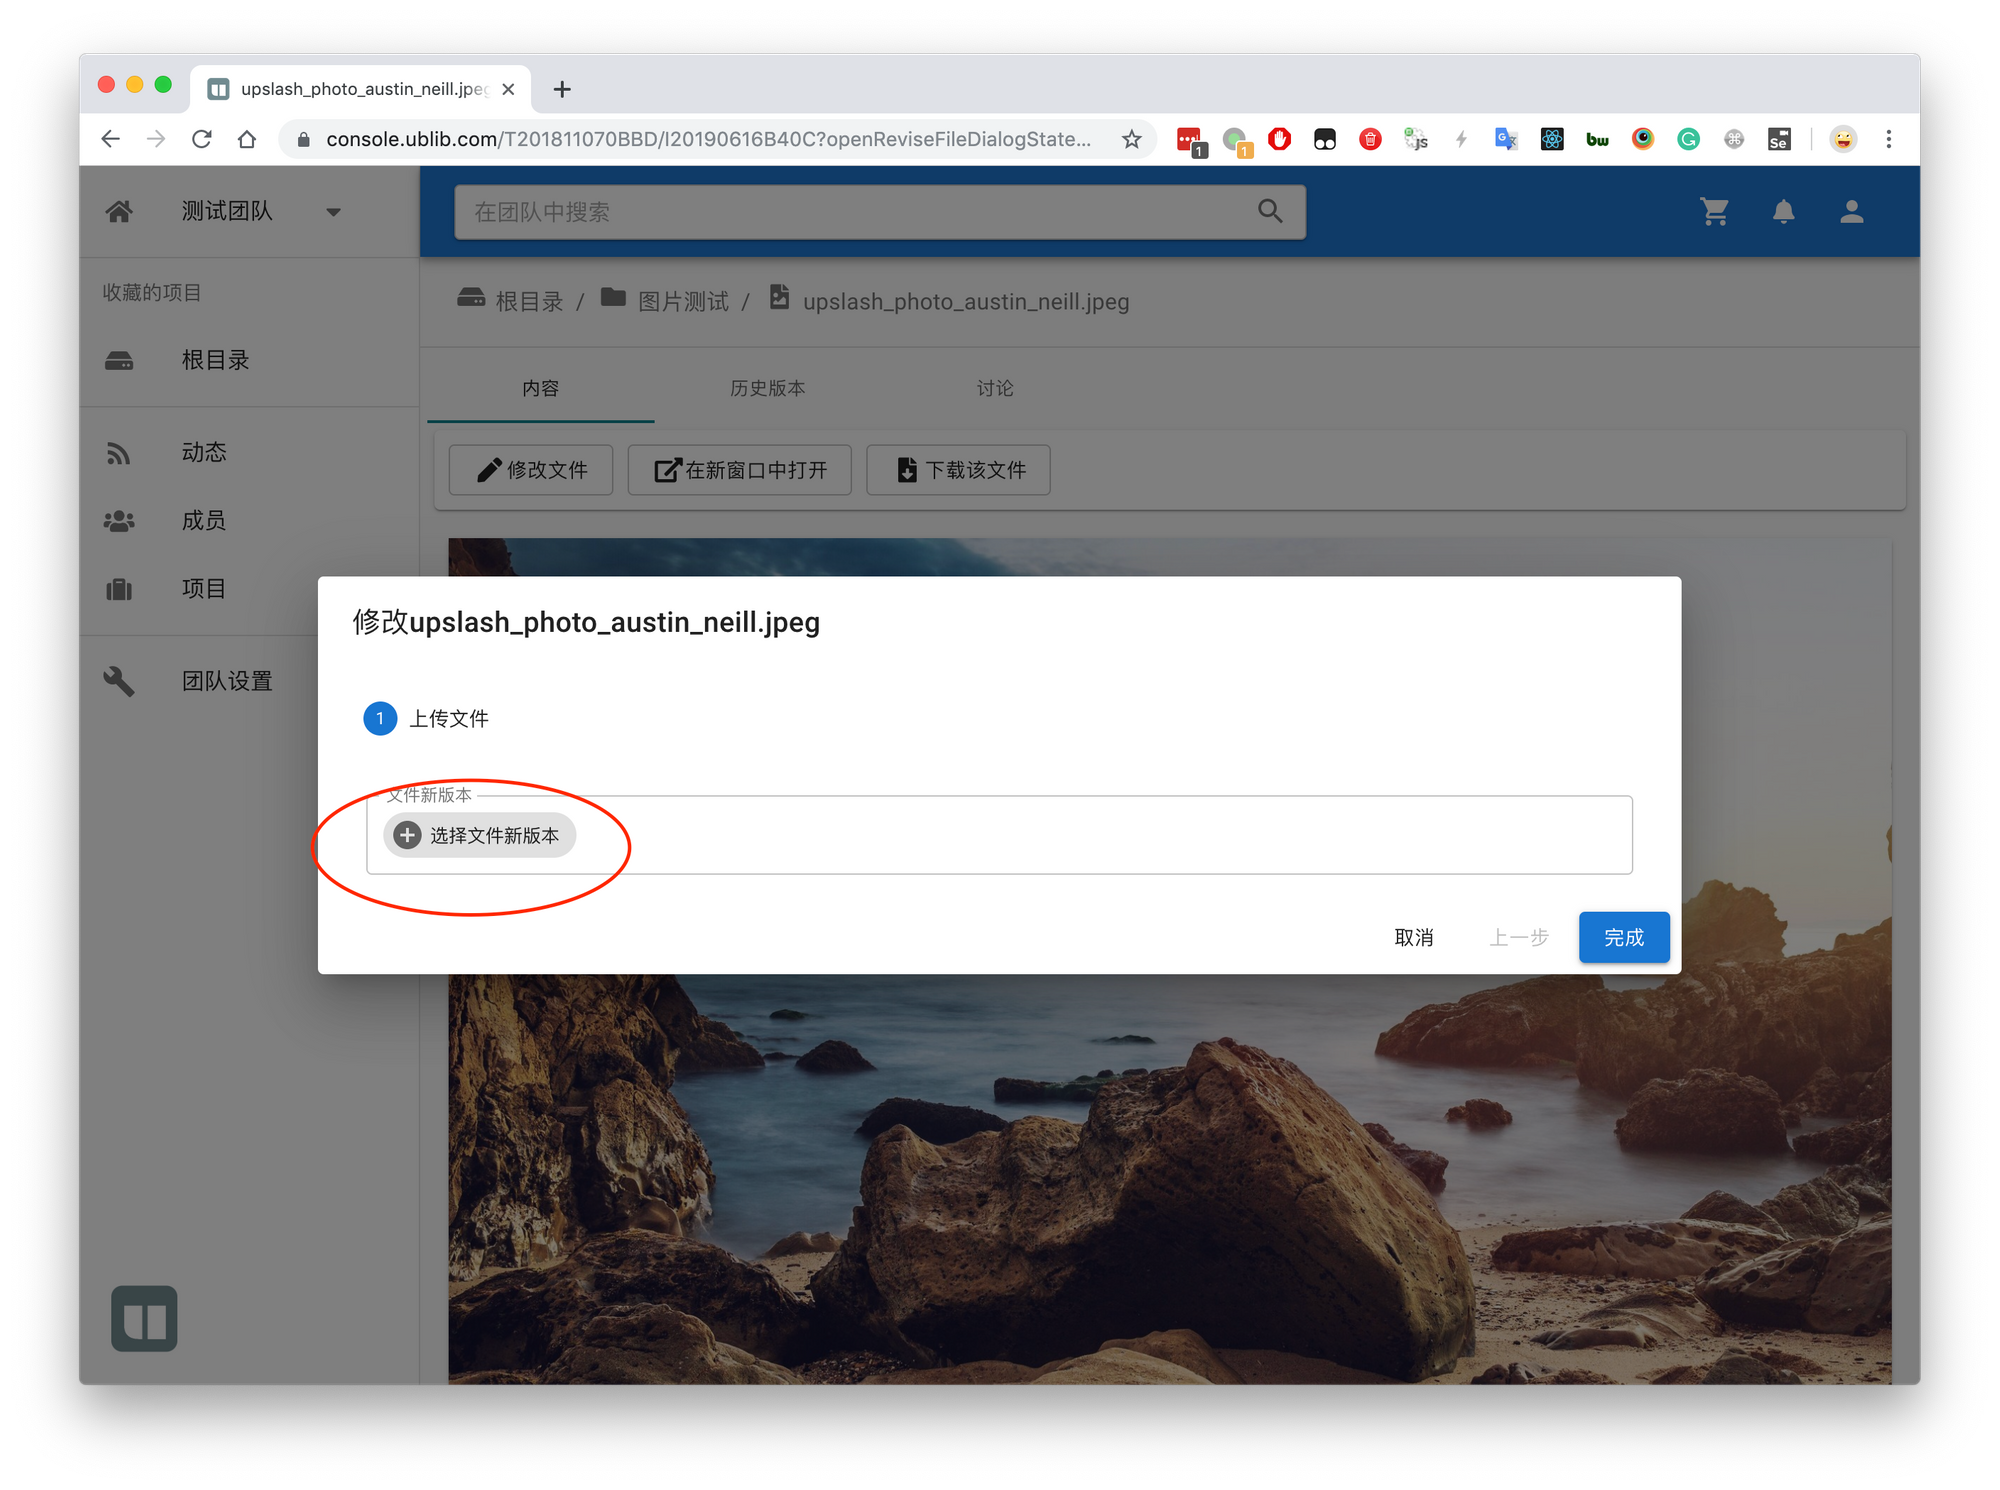Screen dimensions: 2000x1490
Task: Open the user account icon
Action: click(x=1851, y=212)
